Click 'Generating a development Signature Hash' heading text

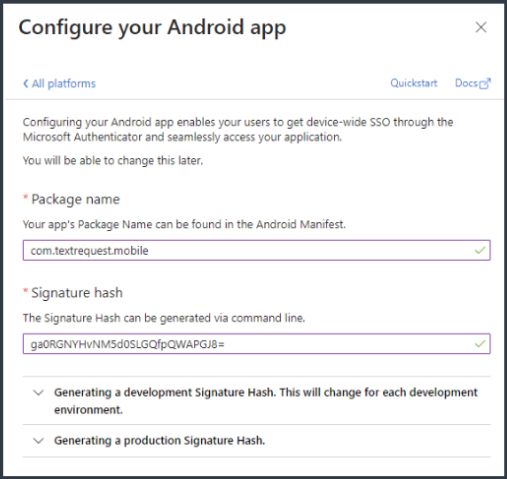(x=266, y=401)
